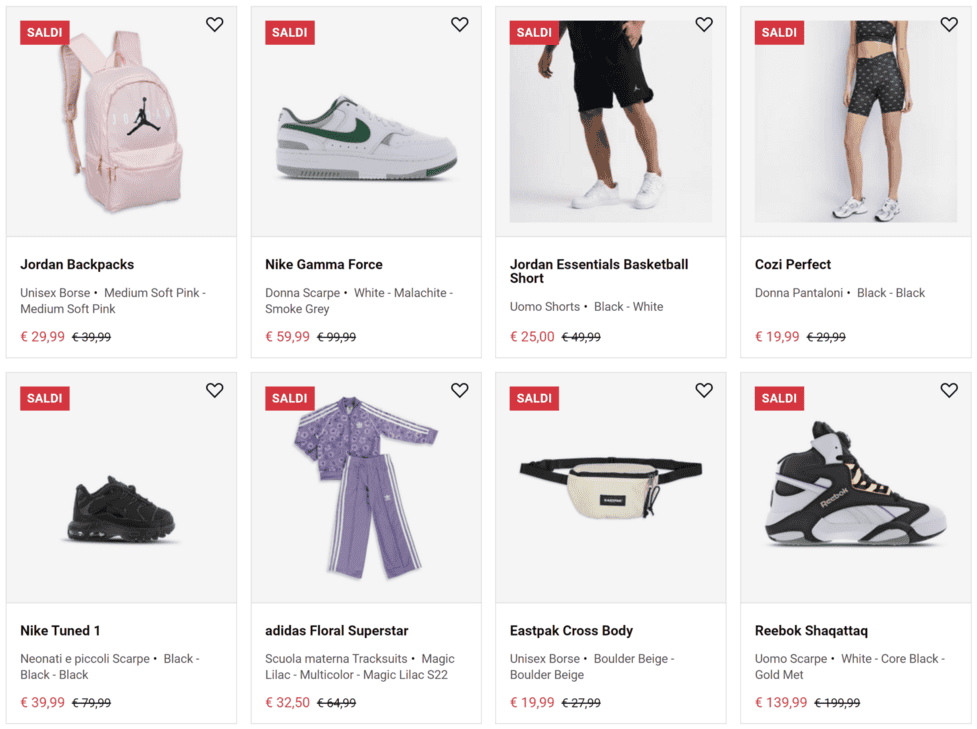Click the €19,99 Eastpak Cross Body price
The width and height of the screenshot is (977, 729).
click(x=532, y=703)
